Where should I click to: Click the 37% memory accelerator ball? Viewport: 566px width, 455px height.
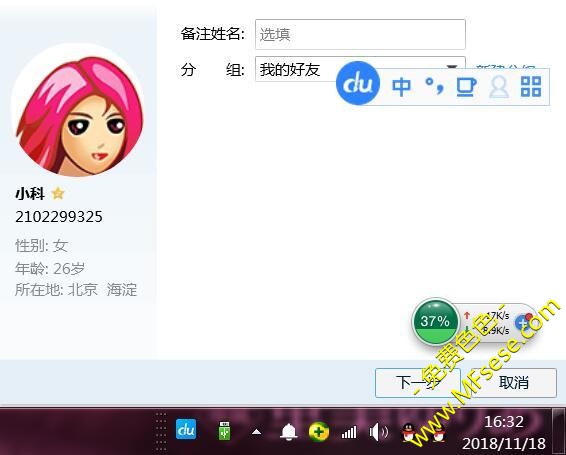tap(435, 321)
